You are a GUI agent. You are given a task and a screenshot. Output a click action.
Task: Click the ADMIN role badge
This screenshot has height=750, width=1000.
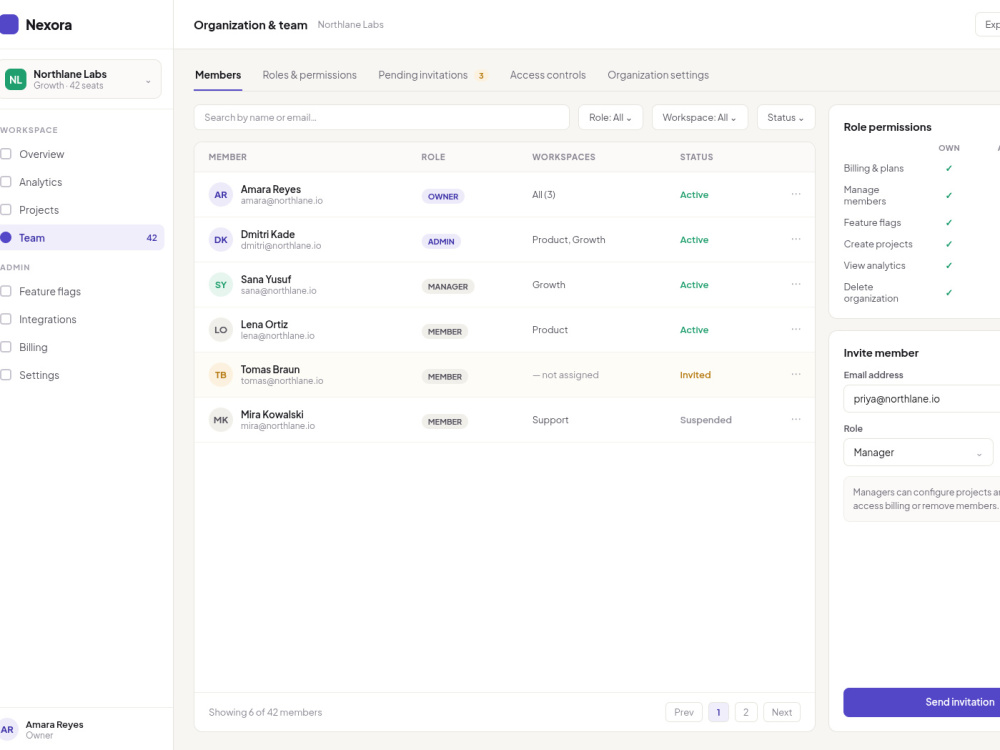coord(441,242)
